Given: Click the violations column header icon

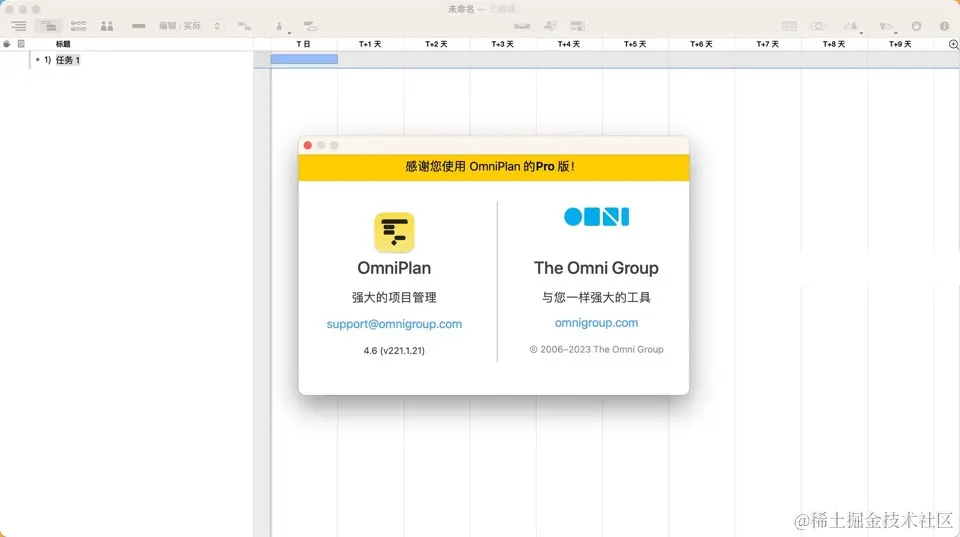Looking at the screenshot, I should [x=7, y=44].
